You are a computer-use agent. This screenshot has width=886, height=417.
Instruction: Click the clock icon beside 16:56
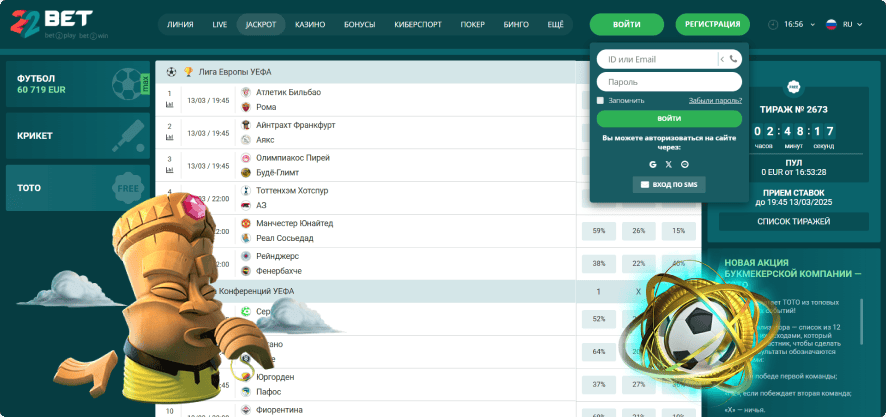pos(773,25)
